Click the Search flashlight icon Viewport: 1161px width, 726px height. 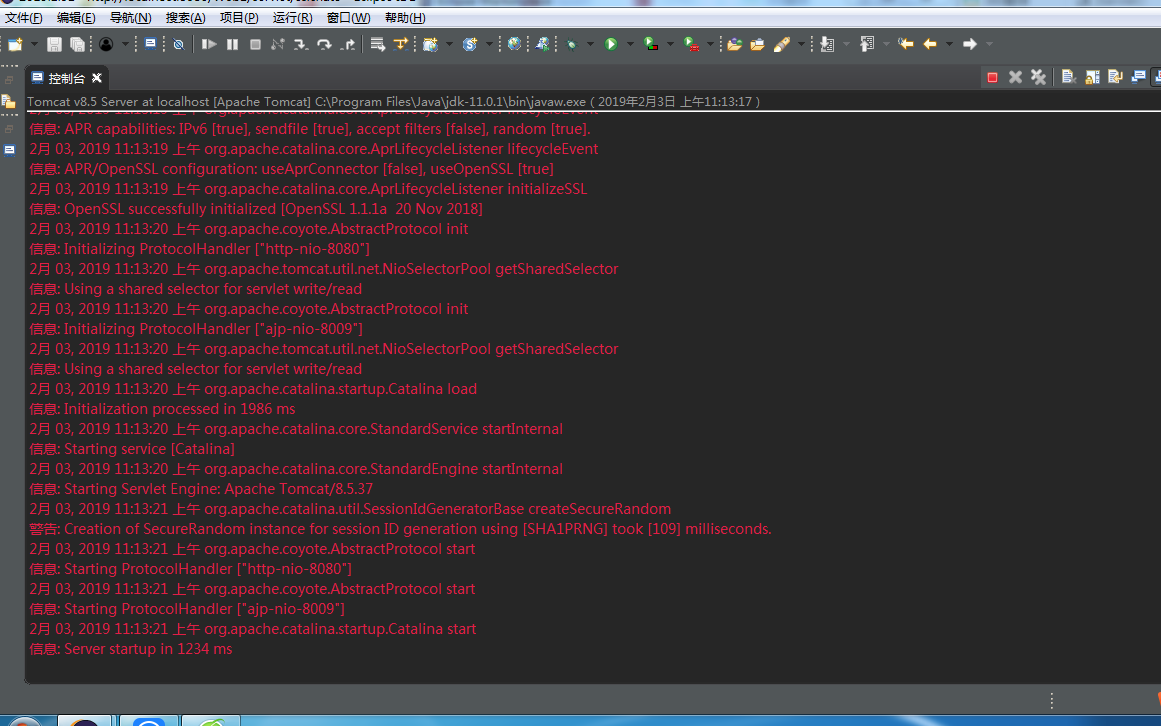point(782,44)
